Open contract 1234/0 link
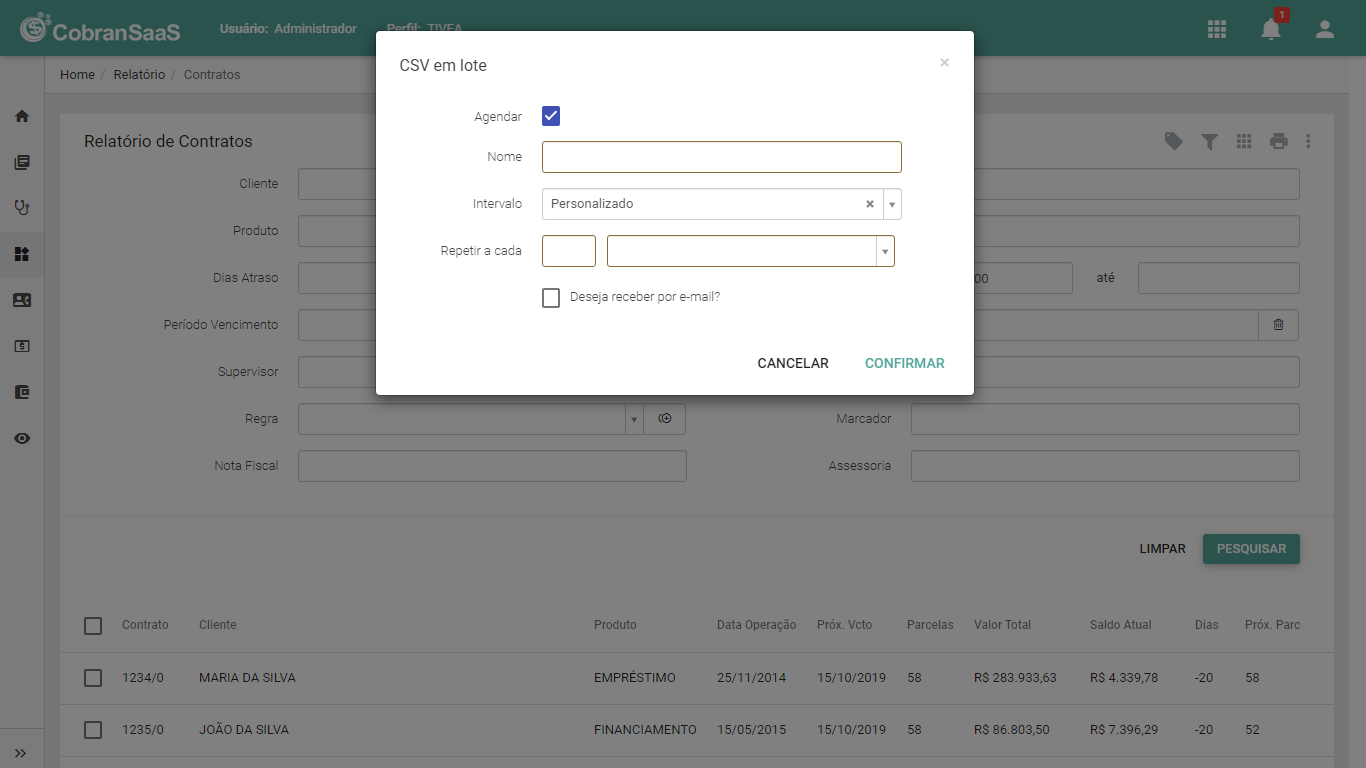This screenshot has height=768, width=1366. [x=143, y=678]
